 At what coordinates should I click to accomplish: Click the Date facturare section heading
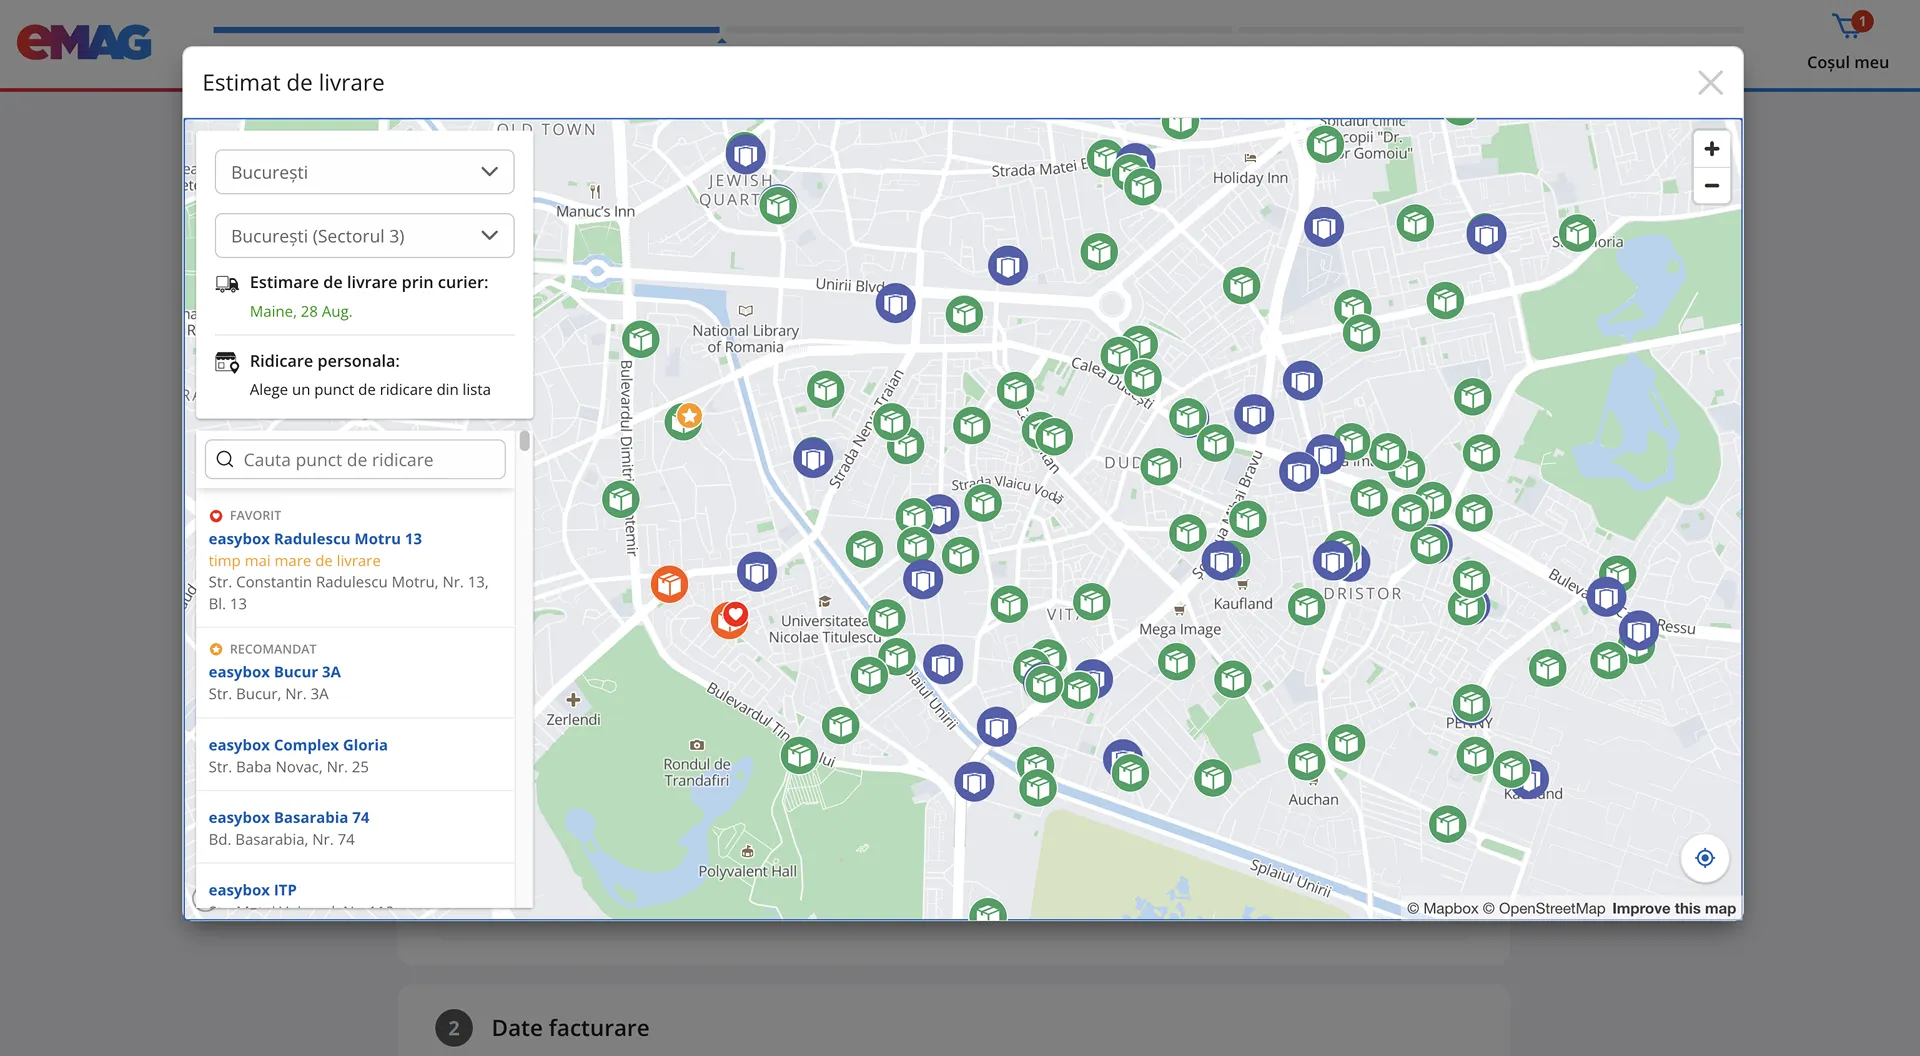pos(570,1028)
